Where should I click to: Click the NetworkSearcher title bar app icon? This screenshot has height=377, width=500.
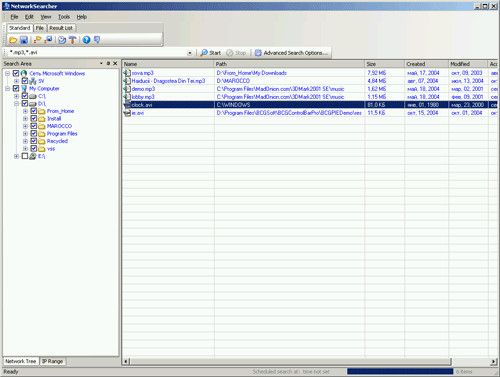pos(6,6)
